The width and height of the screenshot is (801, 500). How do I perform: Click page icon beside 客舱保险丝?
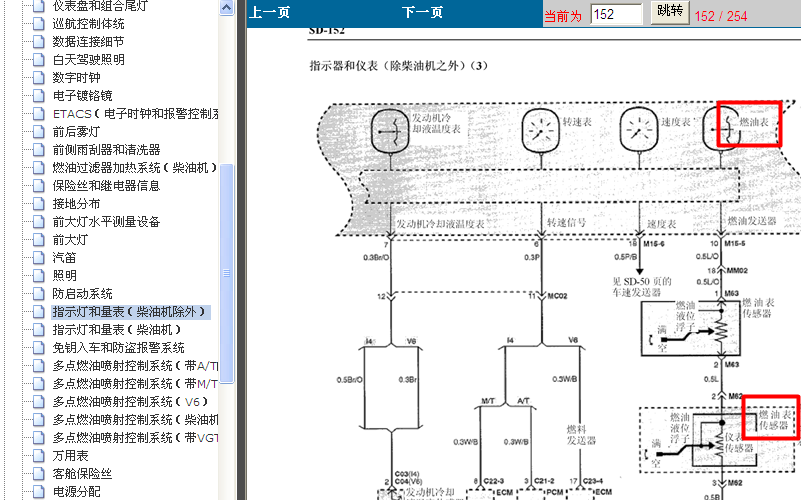click(39, 473)
